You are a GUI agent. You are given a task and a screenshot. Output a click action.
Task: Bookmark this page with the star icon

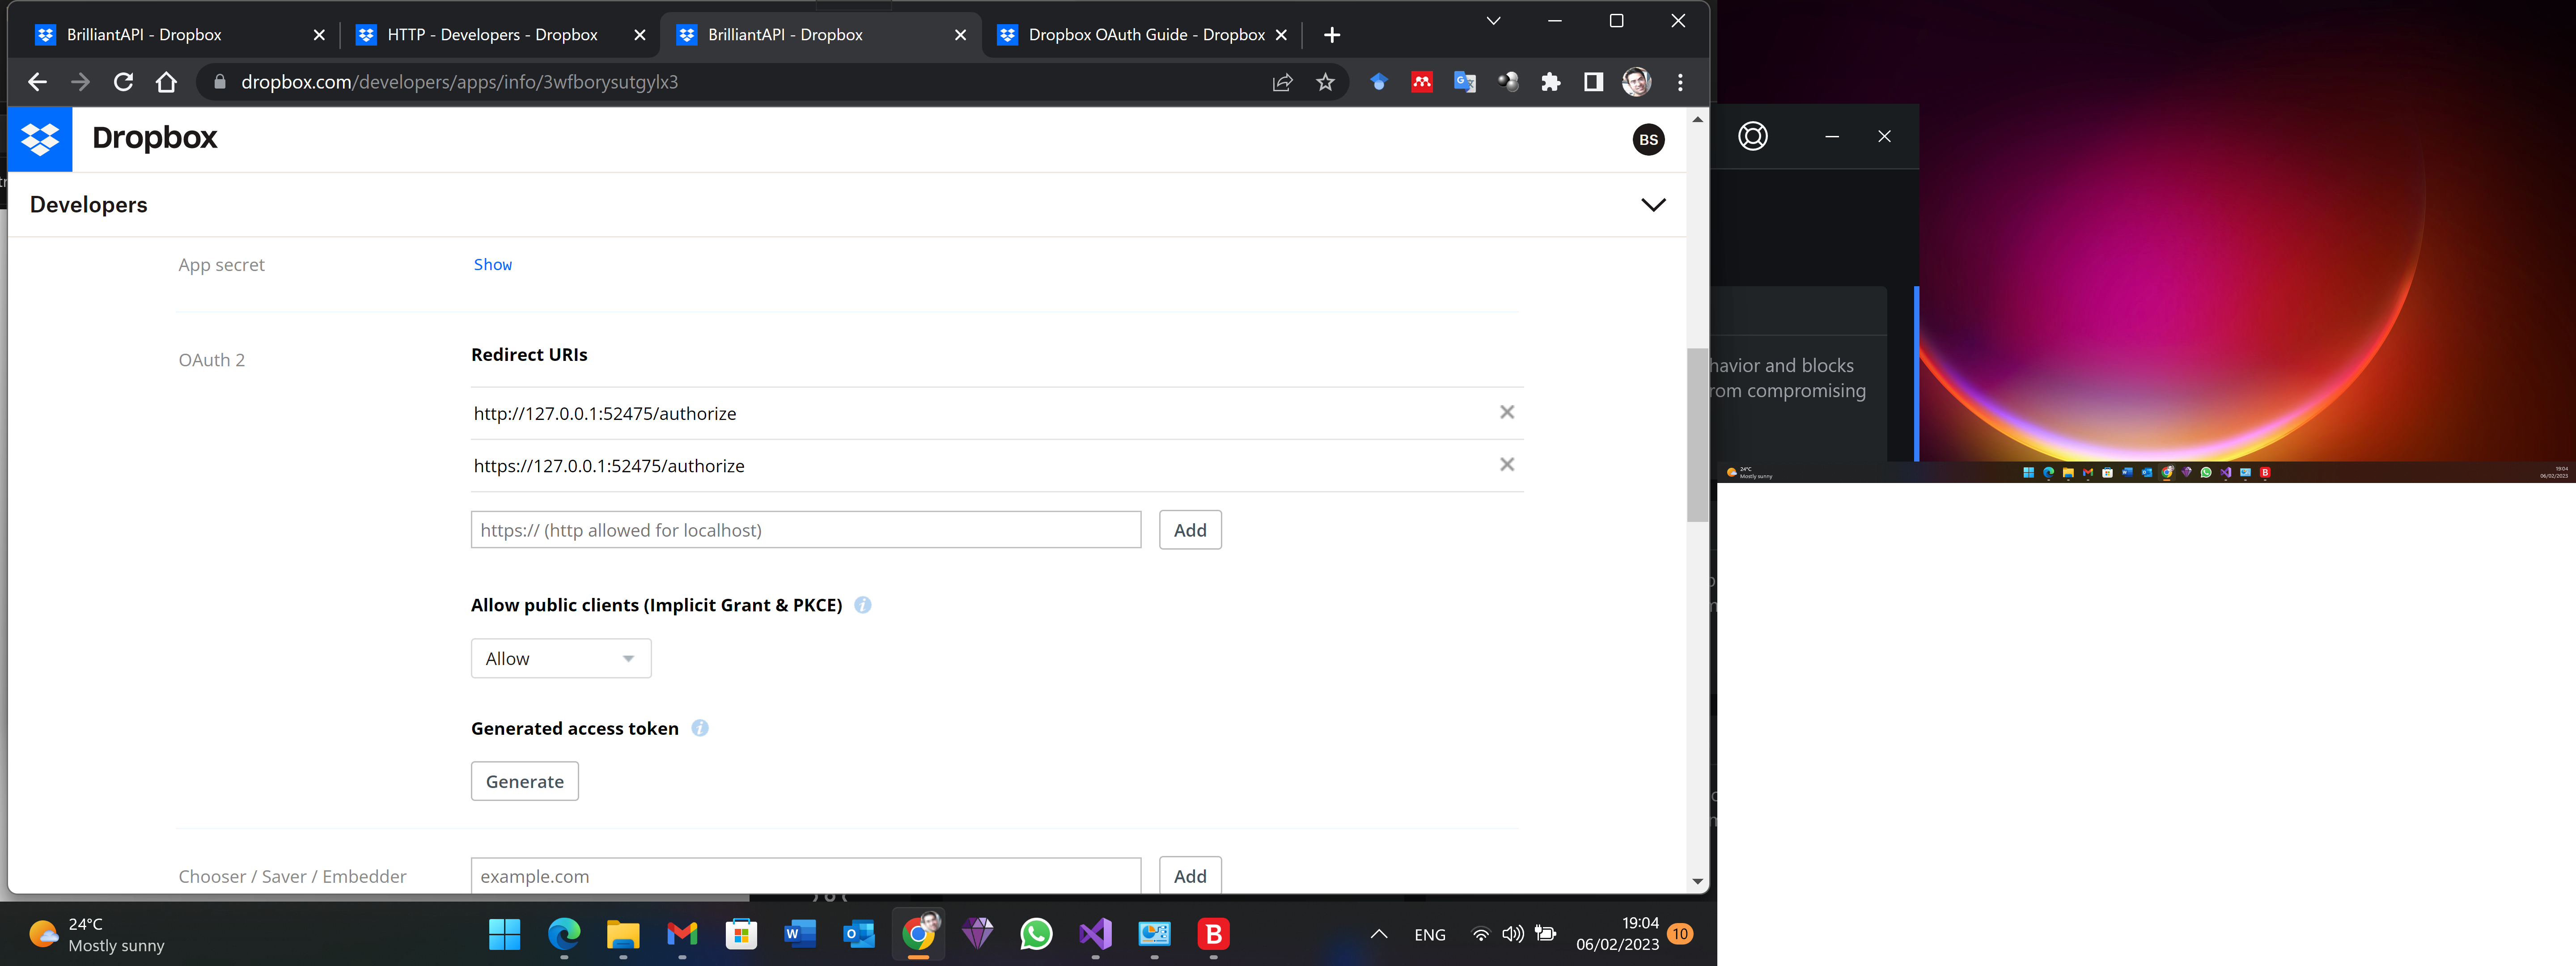click(x=1325, y=82)
